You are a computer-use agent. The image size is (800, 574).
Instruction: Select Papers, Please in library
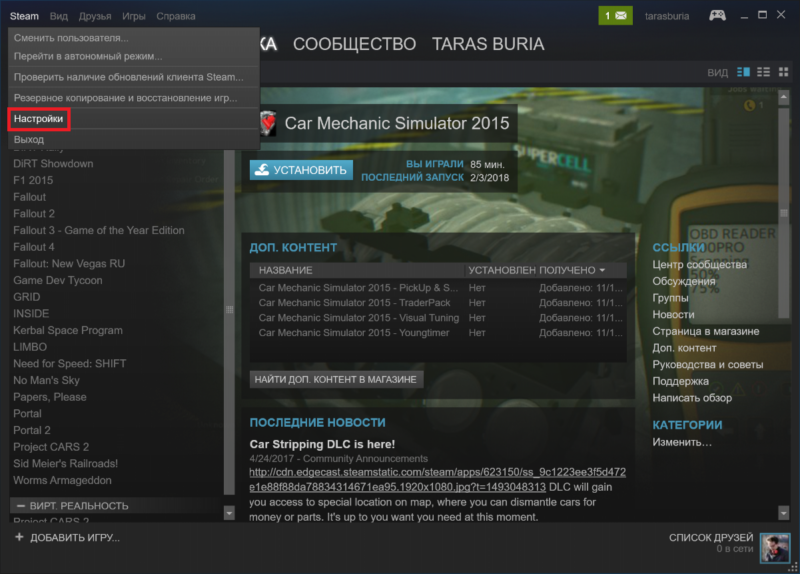click(49, 397)
